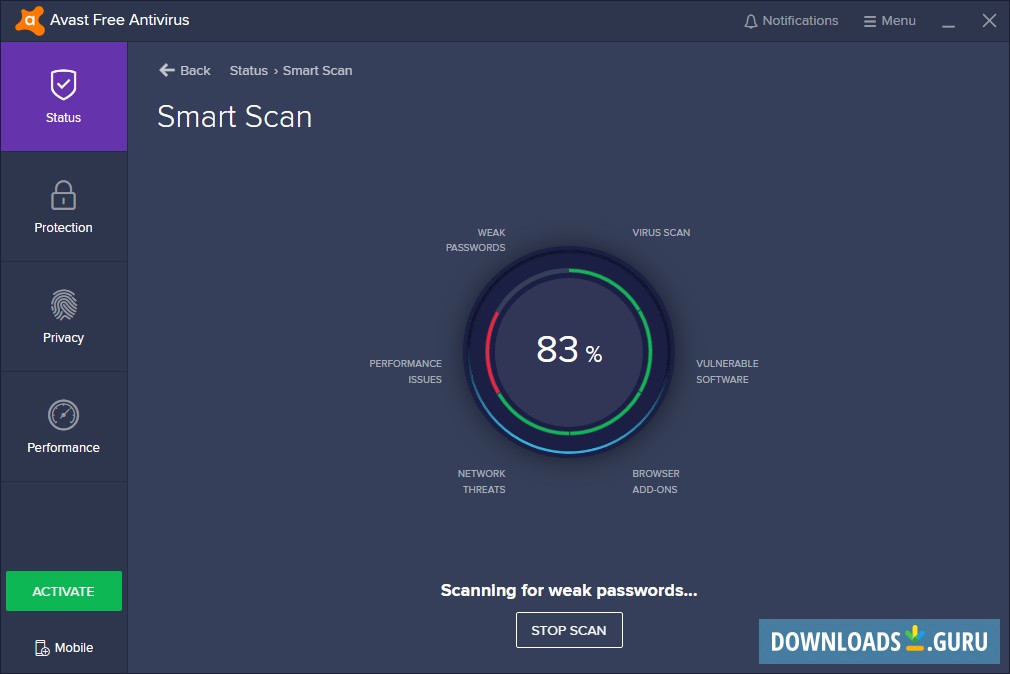Viewport: 1010px width, 674px height.
Task: Click the Protection padlock icon
Action: click(63, 195)
